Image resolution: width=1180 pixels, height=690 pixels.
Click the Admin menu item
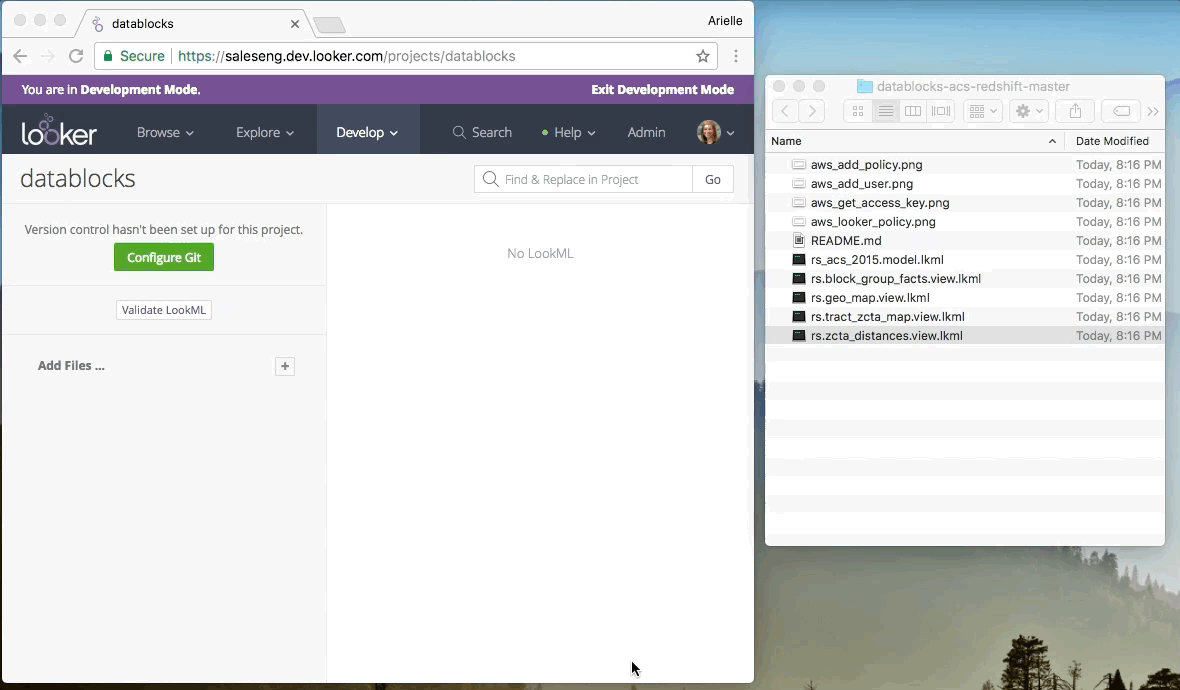pos(646,132)
